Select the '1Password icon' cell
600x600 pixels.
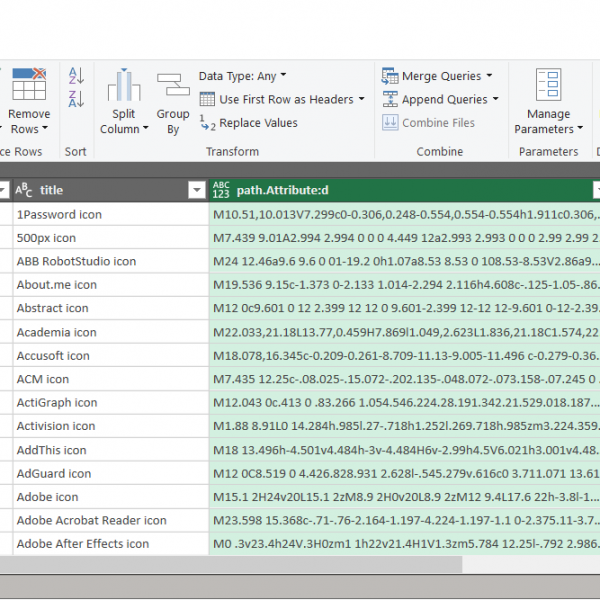(111, 214)
